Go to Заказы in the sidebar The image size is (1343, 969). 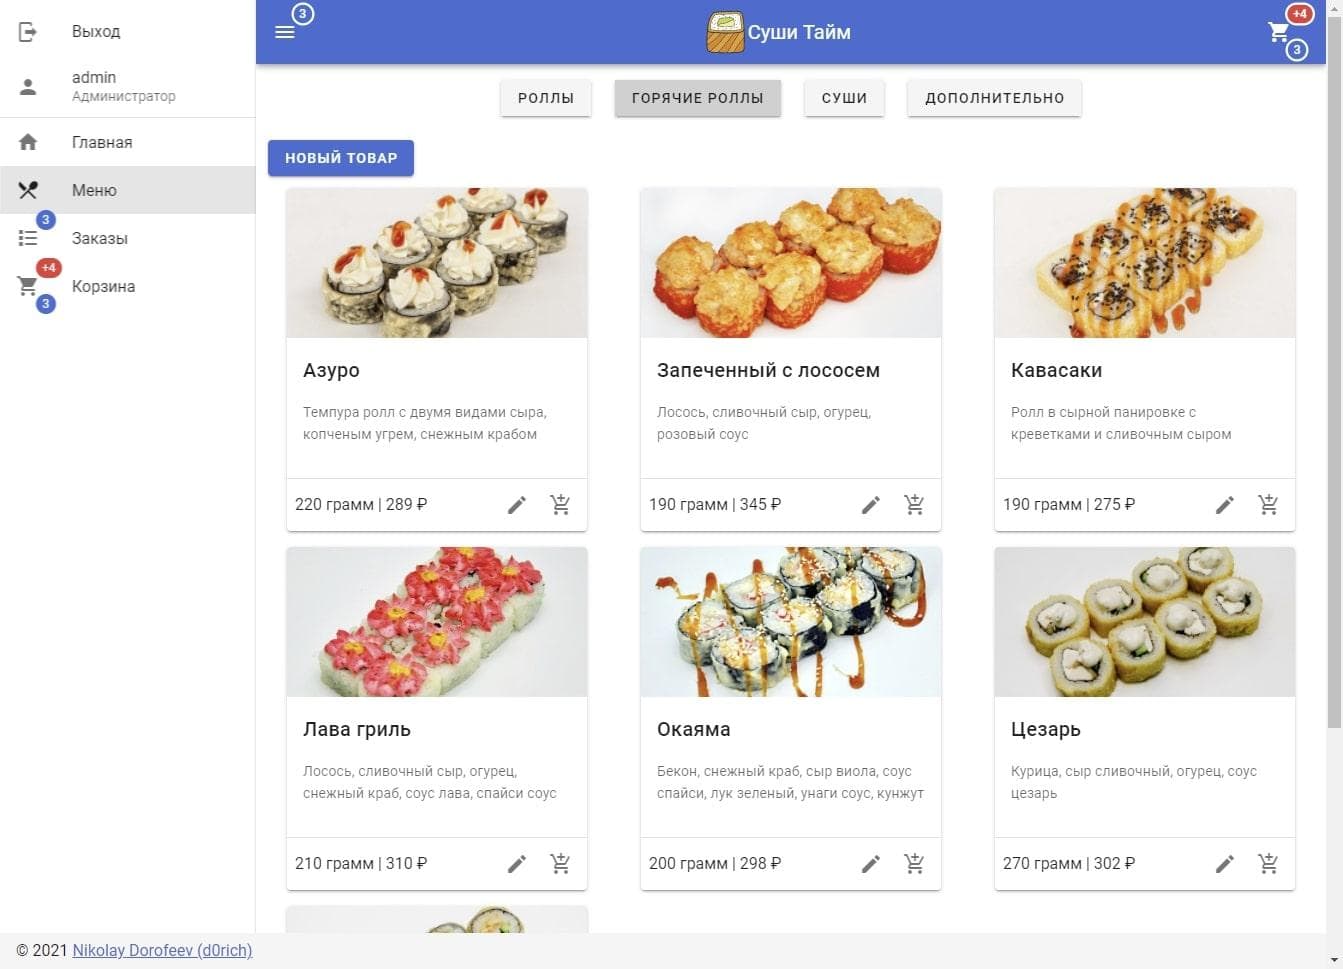pos(100,238)
